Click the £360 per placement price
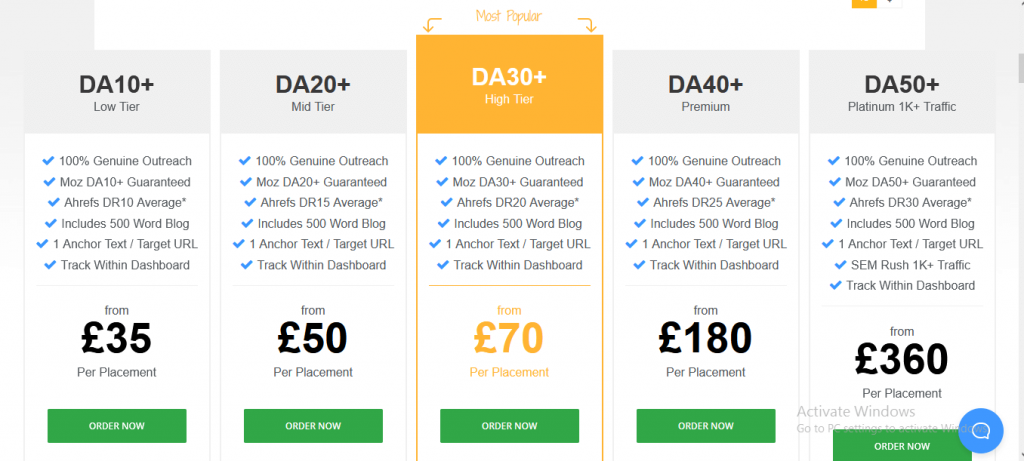This screenshot has width=1024, height=461. point(902,359)
